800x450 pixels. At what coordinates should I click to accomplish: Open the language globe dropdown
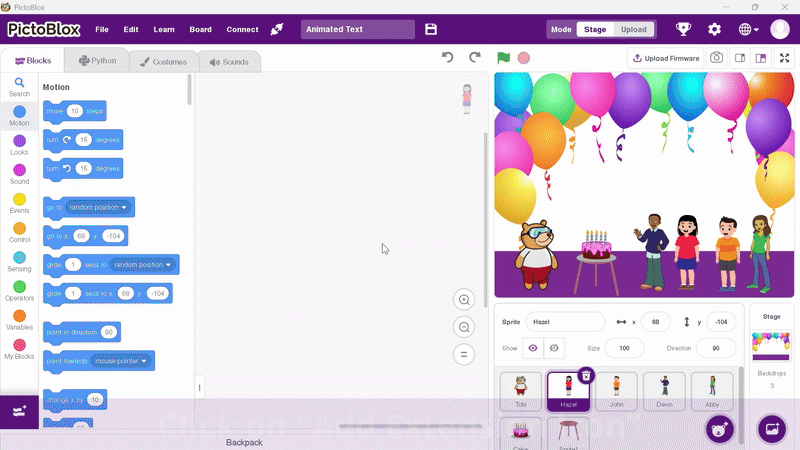coord(748,30)
